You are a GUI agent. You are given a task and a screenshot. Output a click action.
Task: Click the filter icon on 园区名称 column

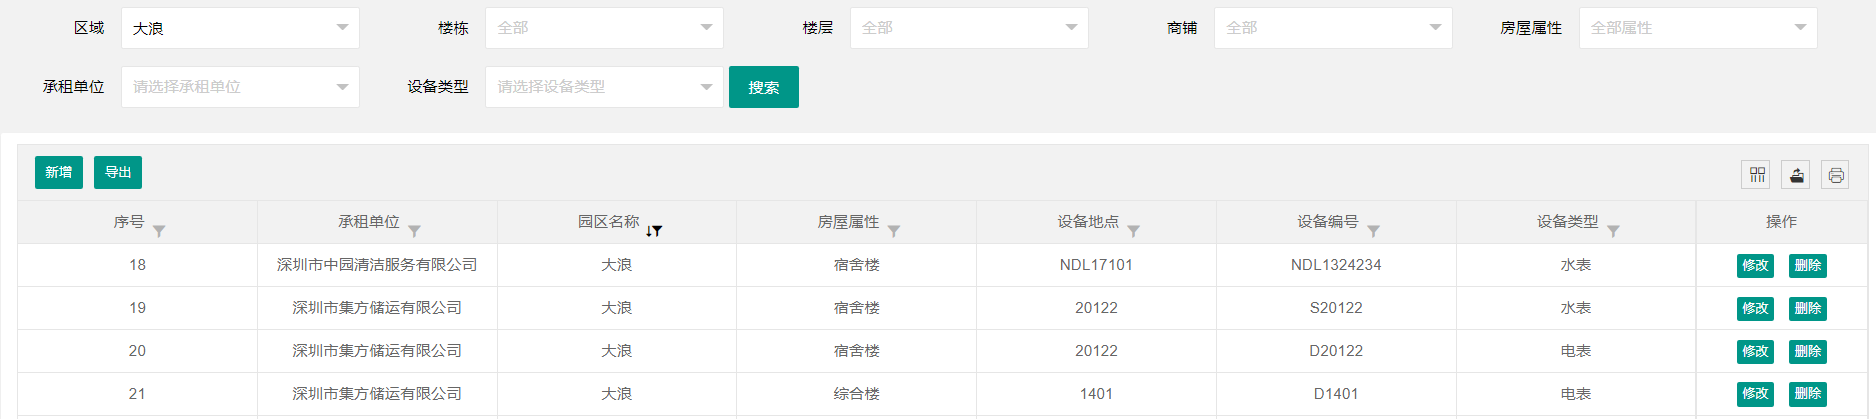656,231
